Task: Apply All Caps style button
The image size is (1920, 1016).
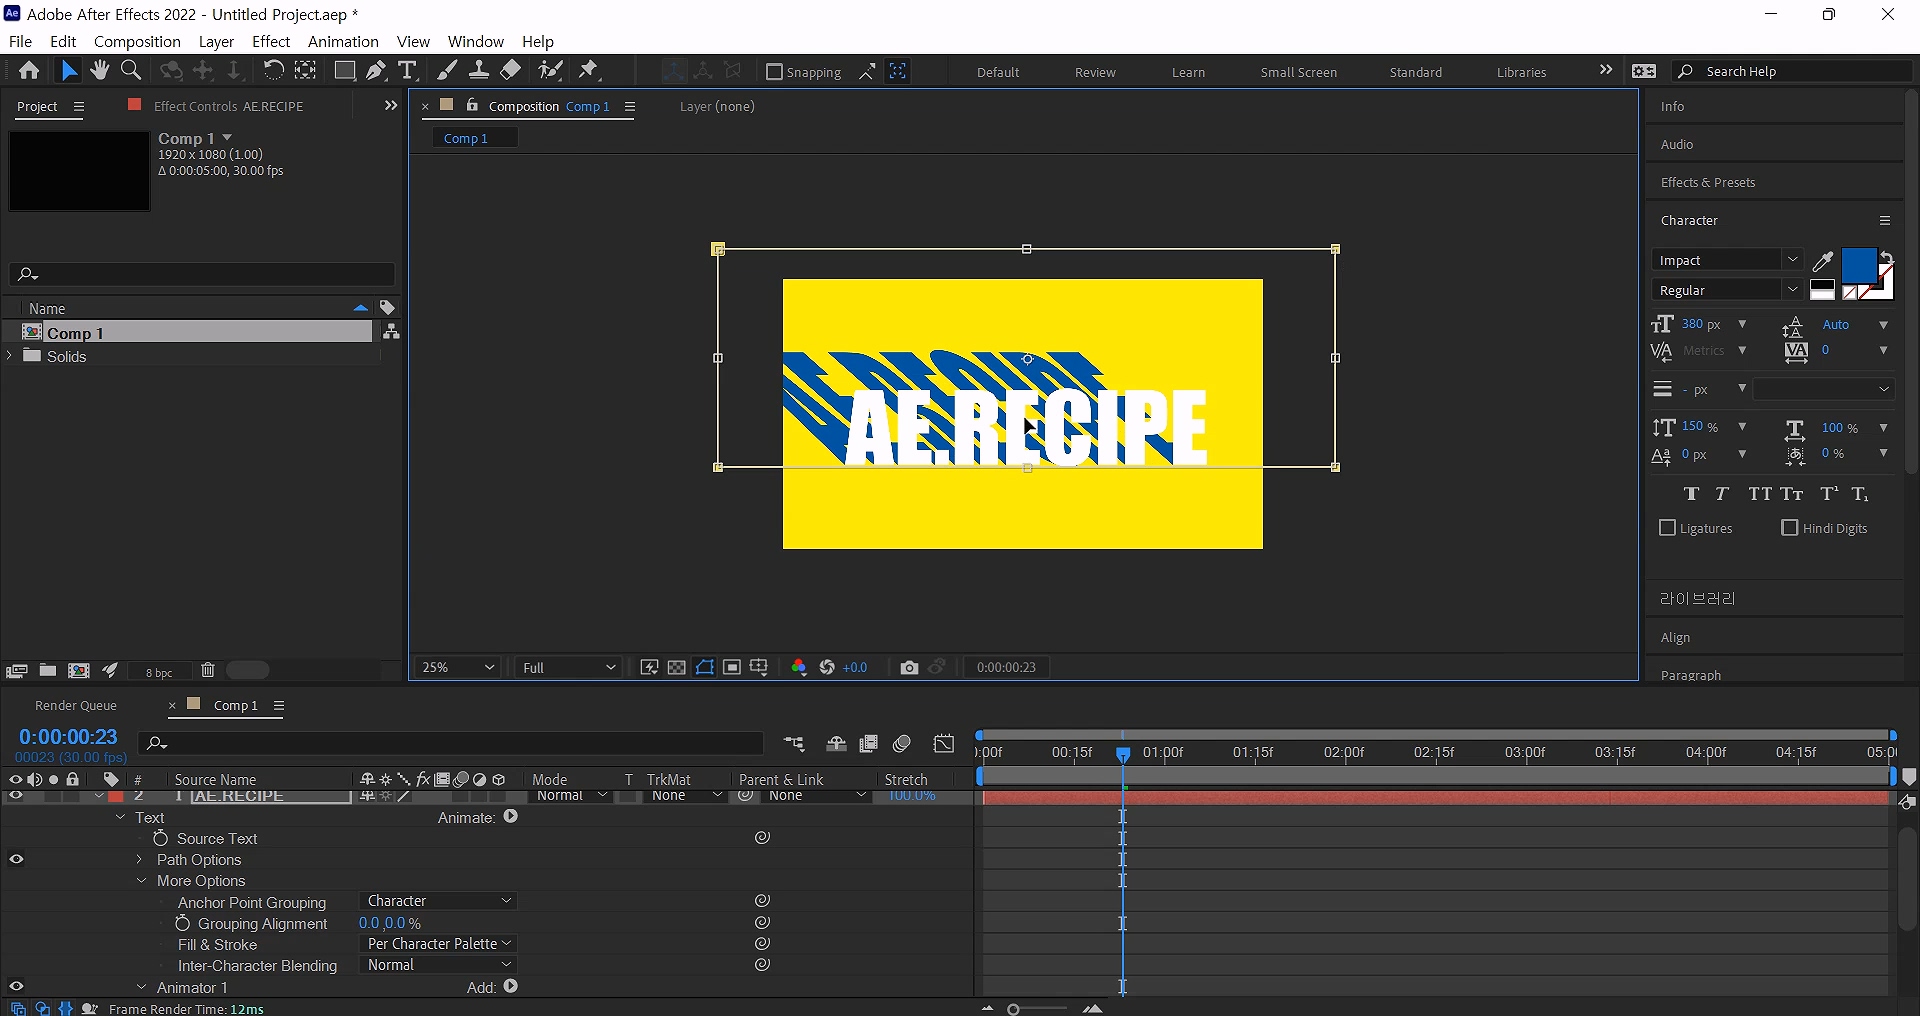Action: 1760,494
